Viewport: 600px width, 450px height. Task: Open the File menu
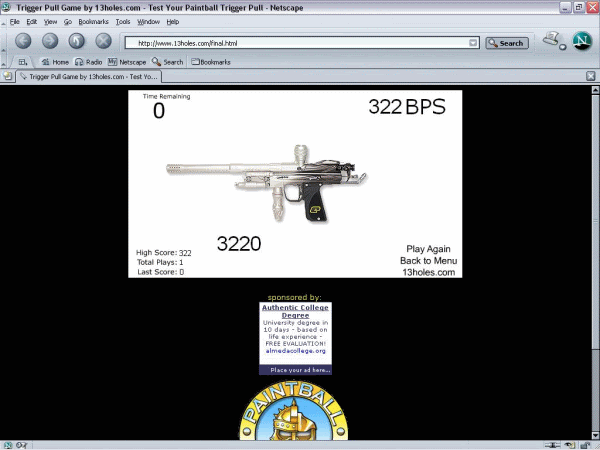15,22
